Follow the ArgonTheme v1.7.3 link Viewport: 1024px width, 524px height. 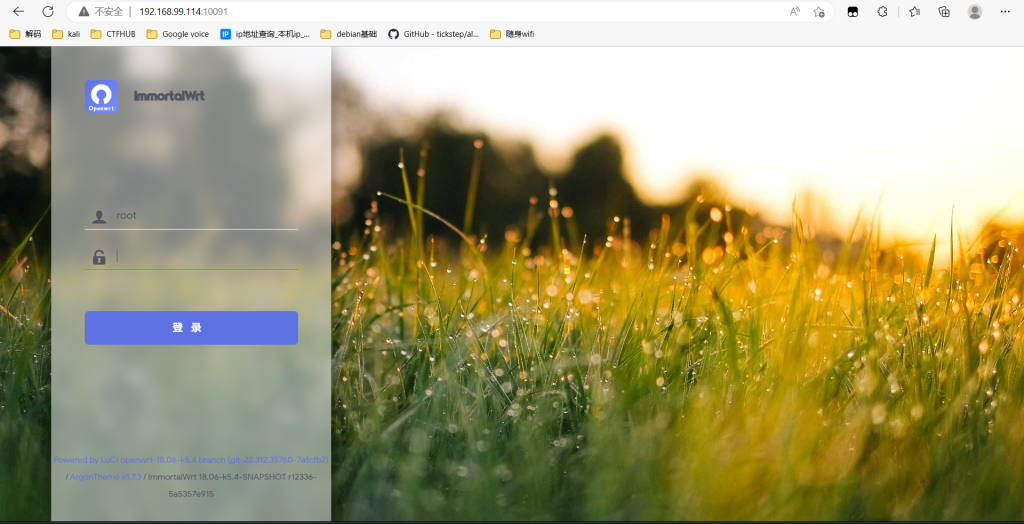(106, 477)
